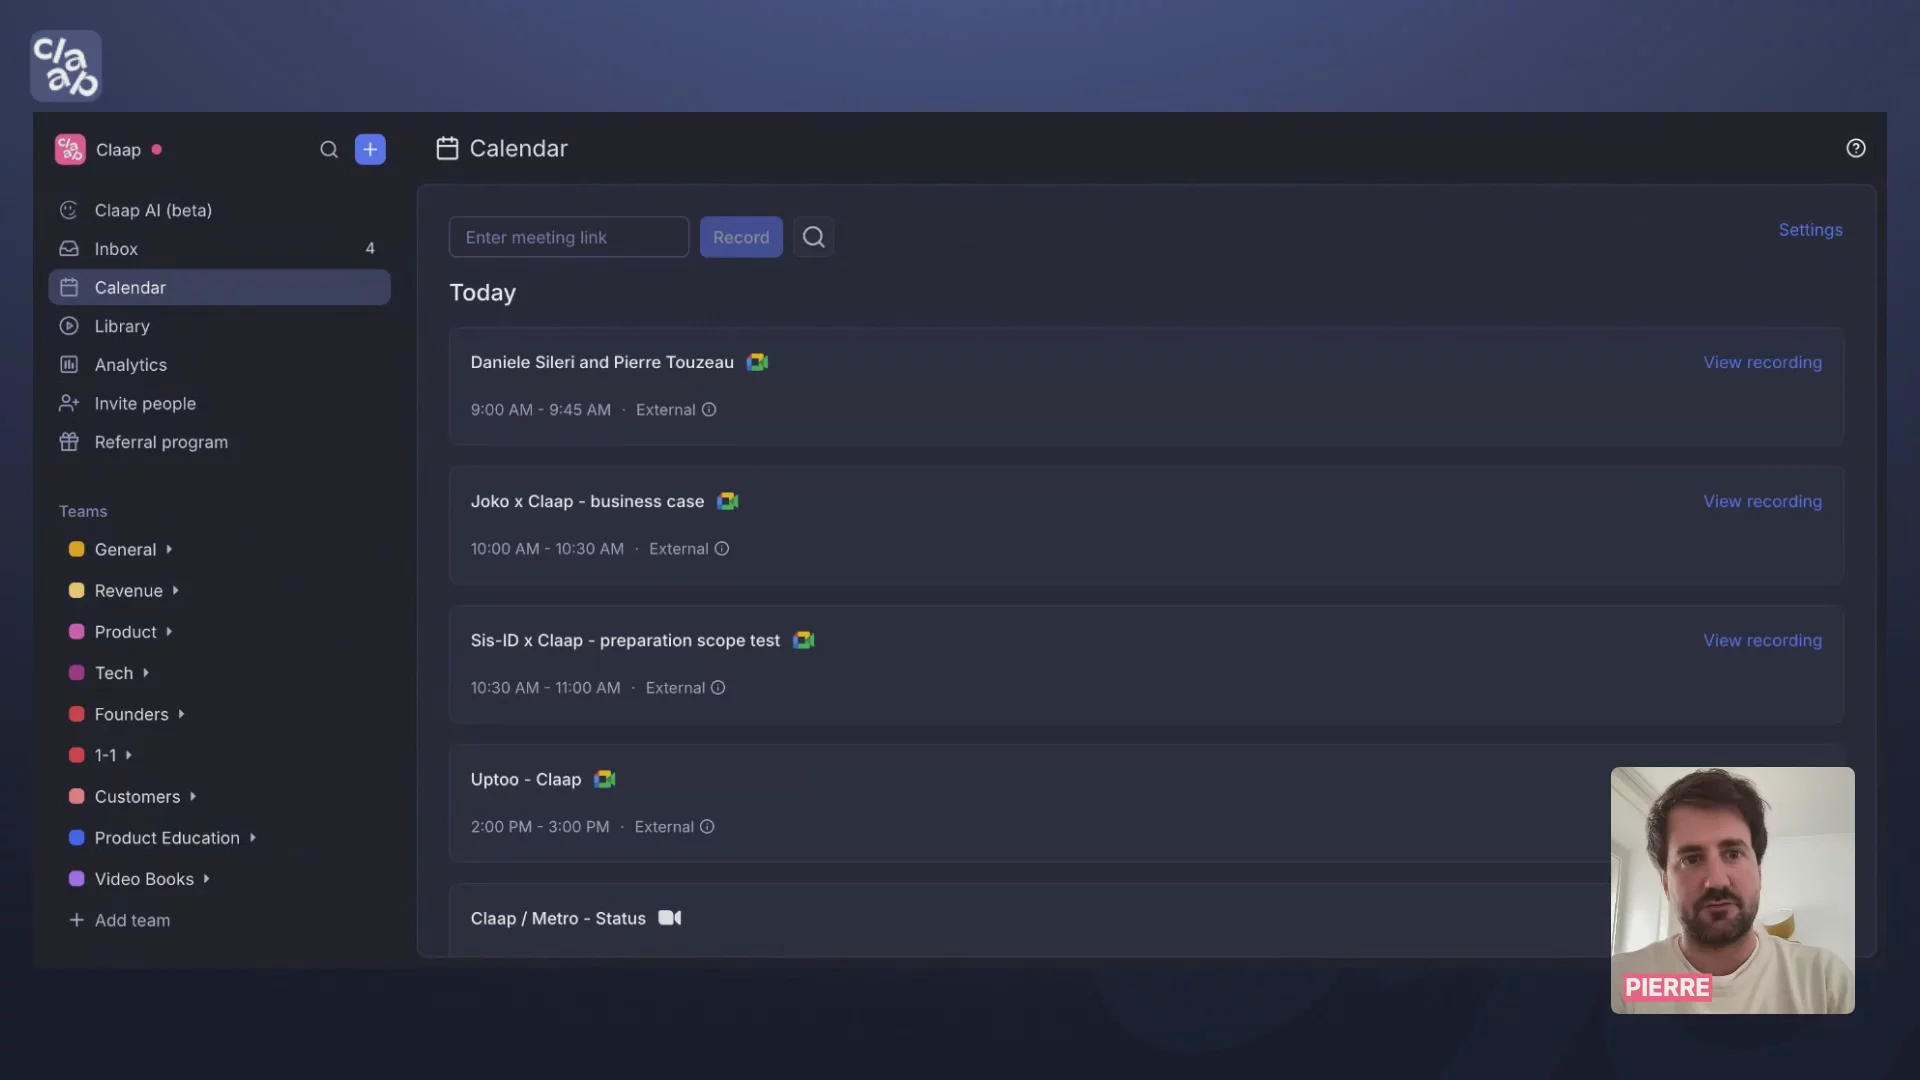The height and width of the screenshot is (1080, 1920).
Task: Click the Claap logo in the top-left corner
Action: point(66,66)
